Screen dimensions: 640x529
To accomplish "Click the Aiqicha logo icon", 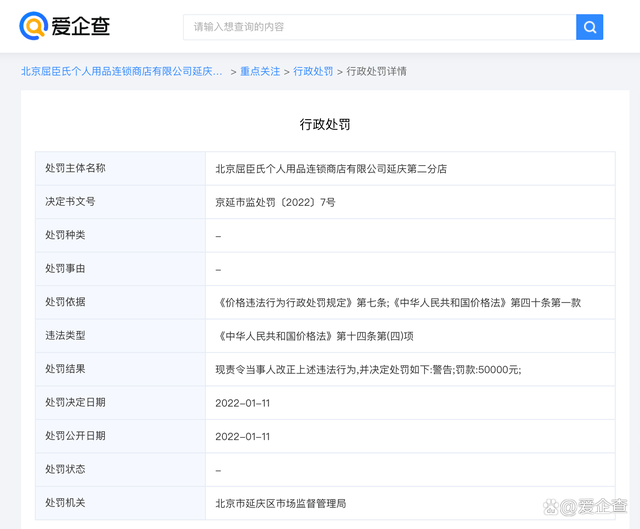I will (x=33, y=26).
